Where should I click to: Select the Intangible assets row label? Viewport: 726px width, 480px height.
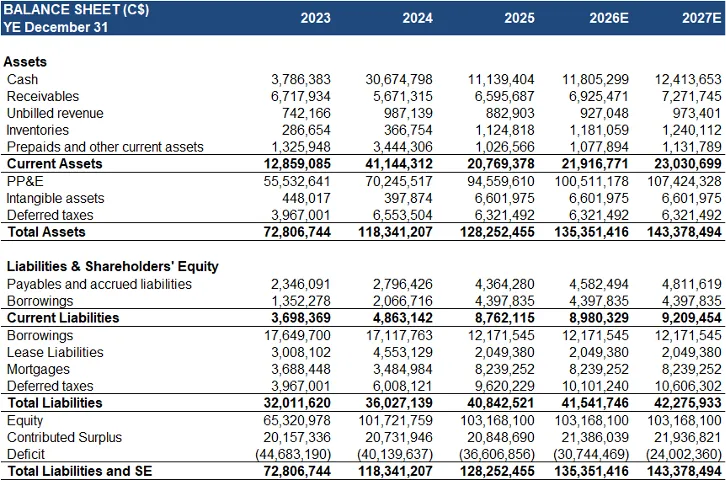[55, 198]
